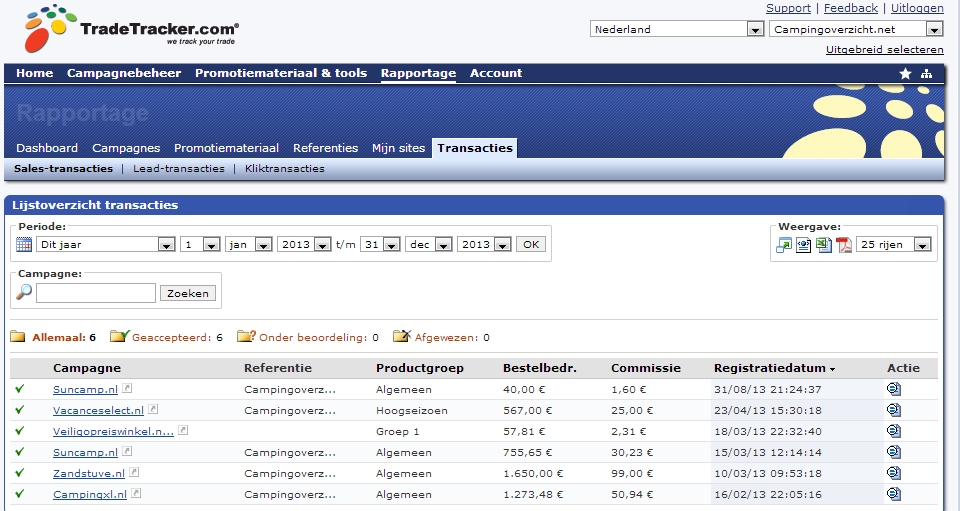Image resolution: width=960 pixels, height=511 pixels.
Task: Open the Campingoverzicht.net site dropdown
Action: 856,29
